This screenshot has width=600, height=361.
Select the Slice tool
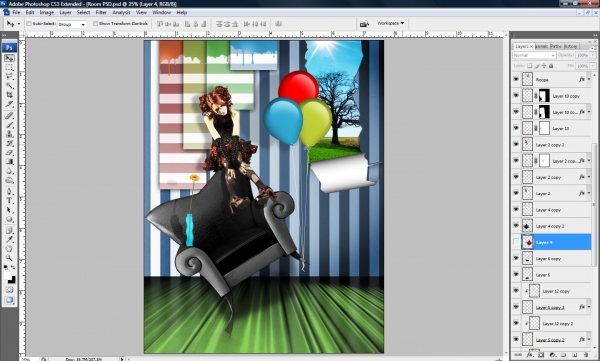(x=9, y=104)
